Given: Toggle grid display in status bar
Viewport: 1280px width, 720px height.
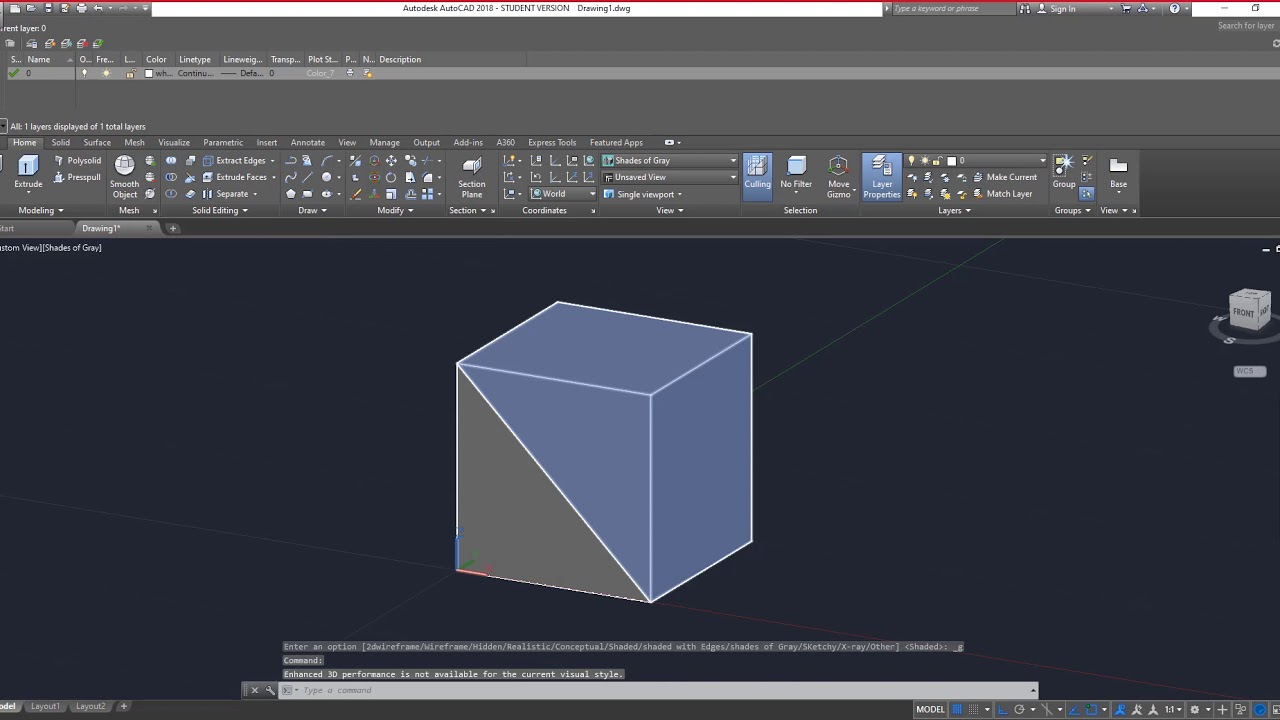Looking at the screenshot, I should point(957,709).
